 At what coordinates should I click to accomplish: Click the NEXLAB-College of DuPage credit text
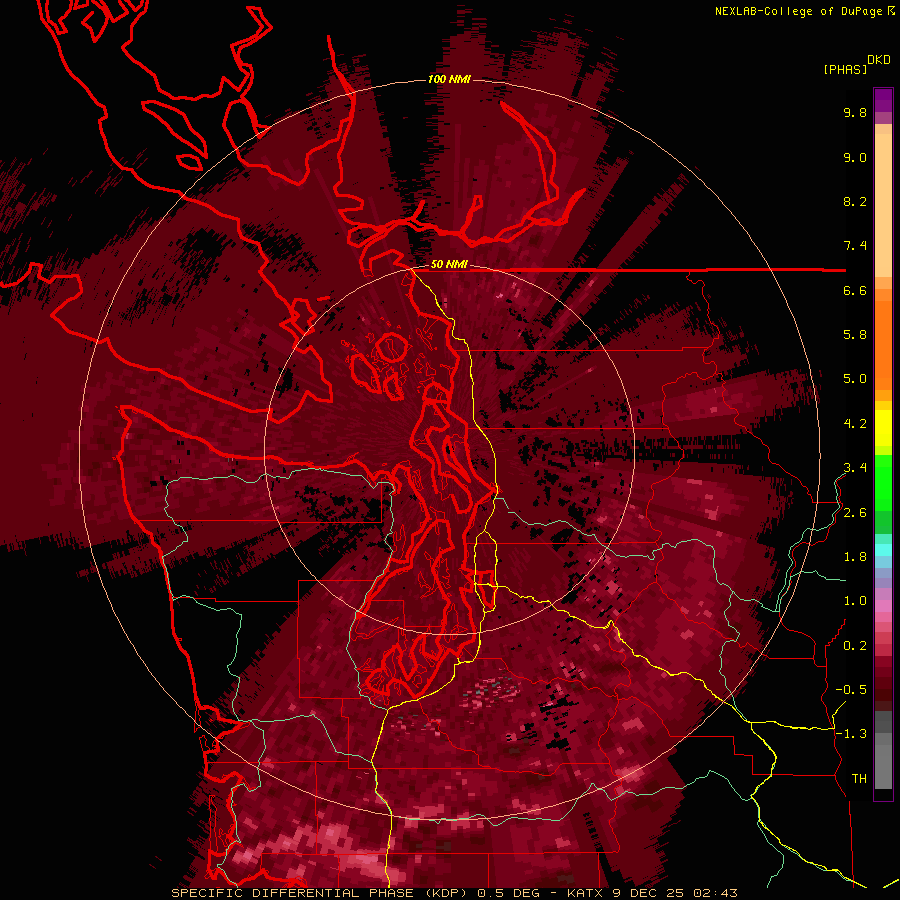[798, 11]
